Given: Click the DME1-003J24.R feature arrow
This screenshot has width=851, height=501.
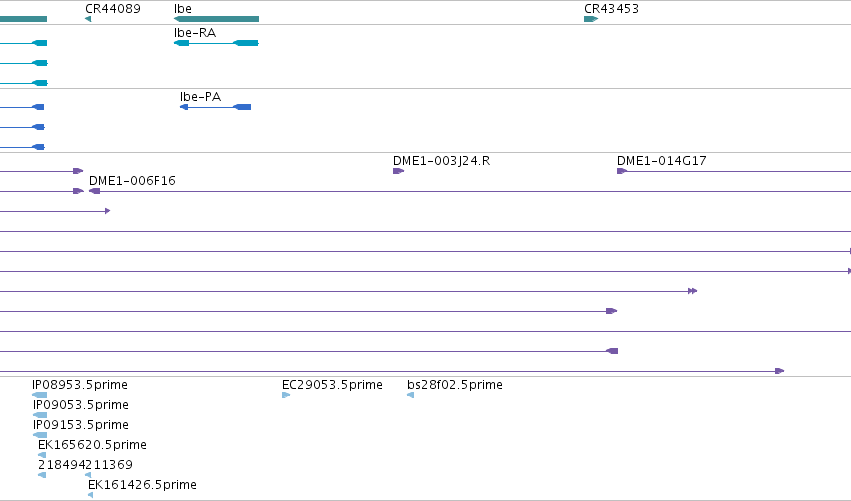Looking at the screenshot, I should point(398,171).
